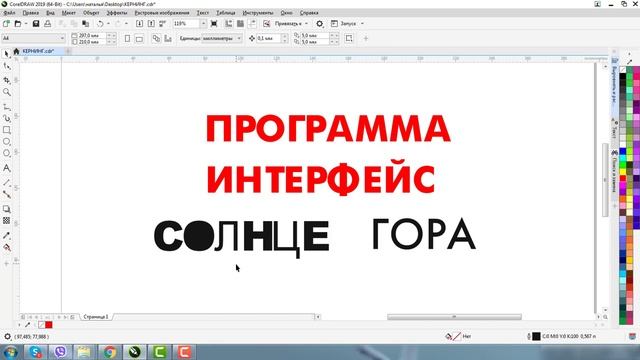Open Options via the gear icon
This screenshot has width=640, height=360.
tap(320, 24)
